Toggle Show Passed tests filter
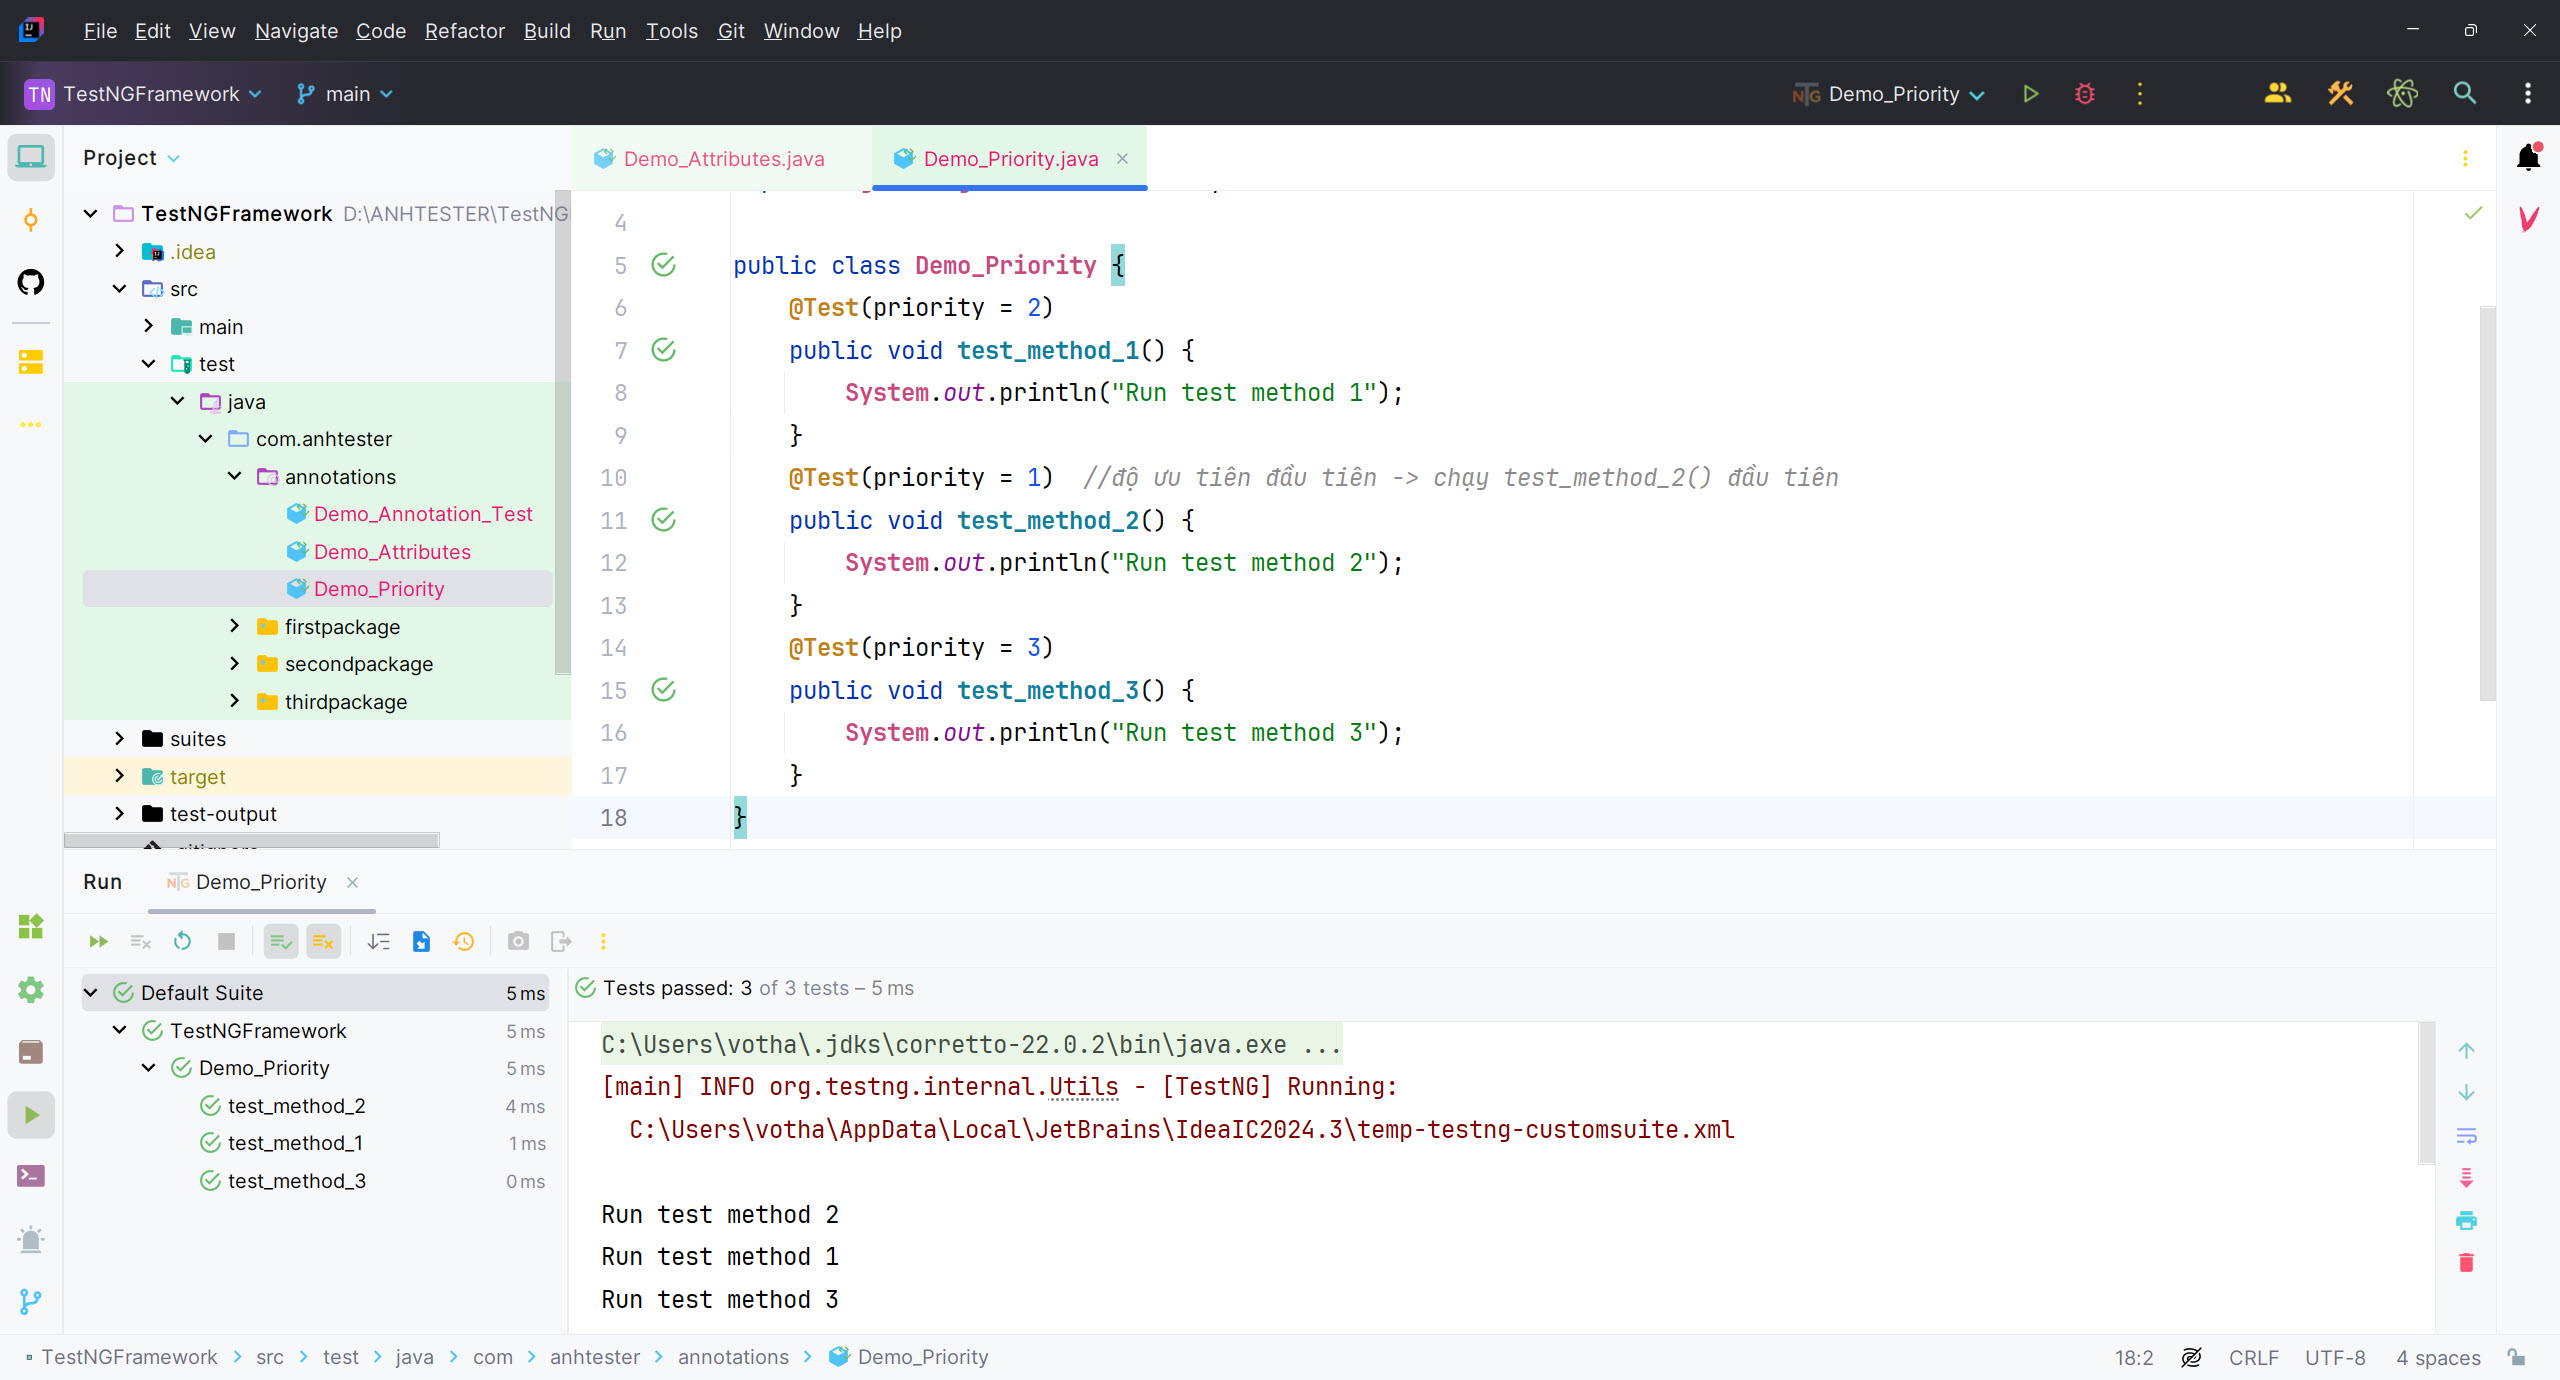2560x1380 pixels. click(281, 941)
